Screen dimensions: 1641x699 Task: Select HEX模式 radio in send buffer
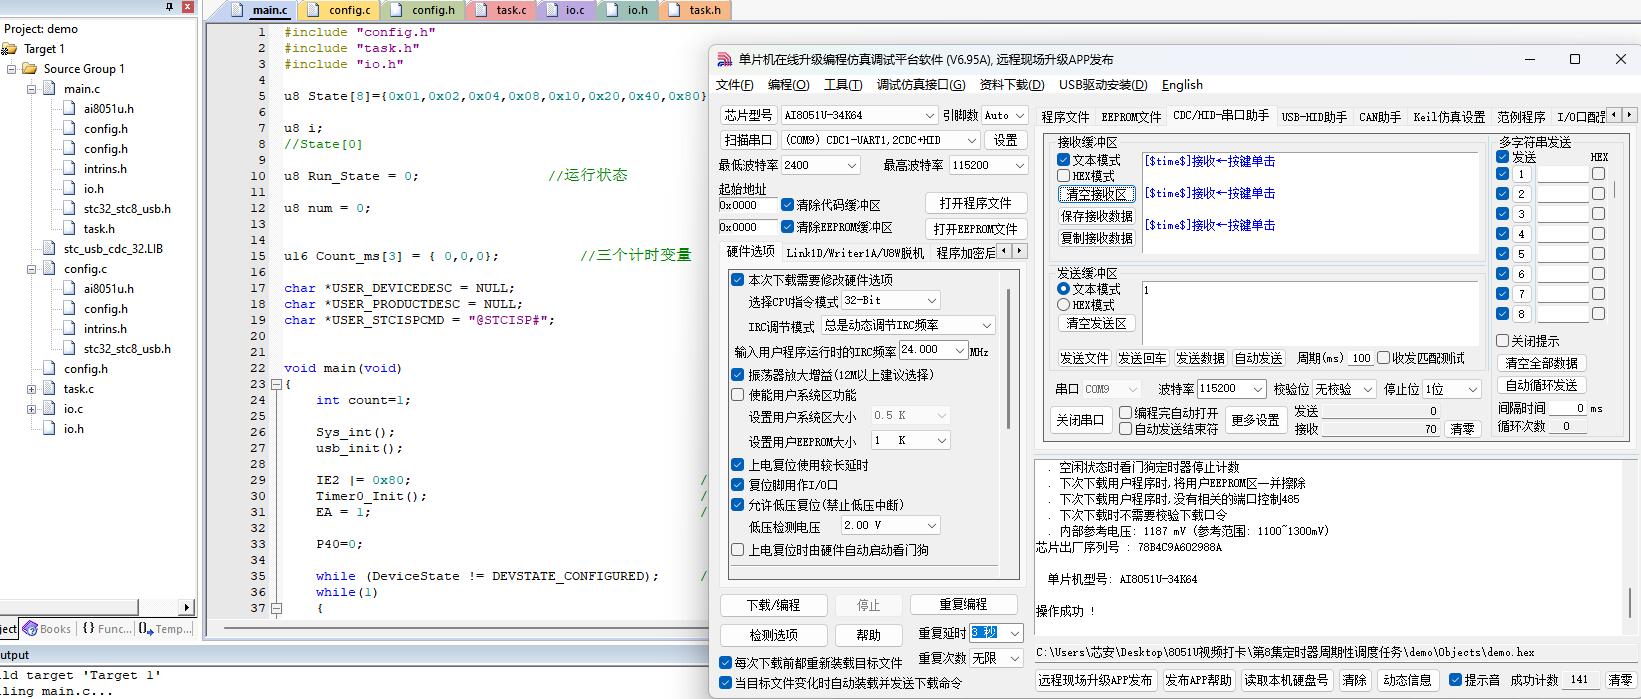[x=1064, y=305]
